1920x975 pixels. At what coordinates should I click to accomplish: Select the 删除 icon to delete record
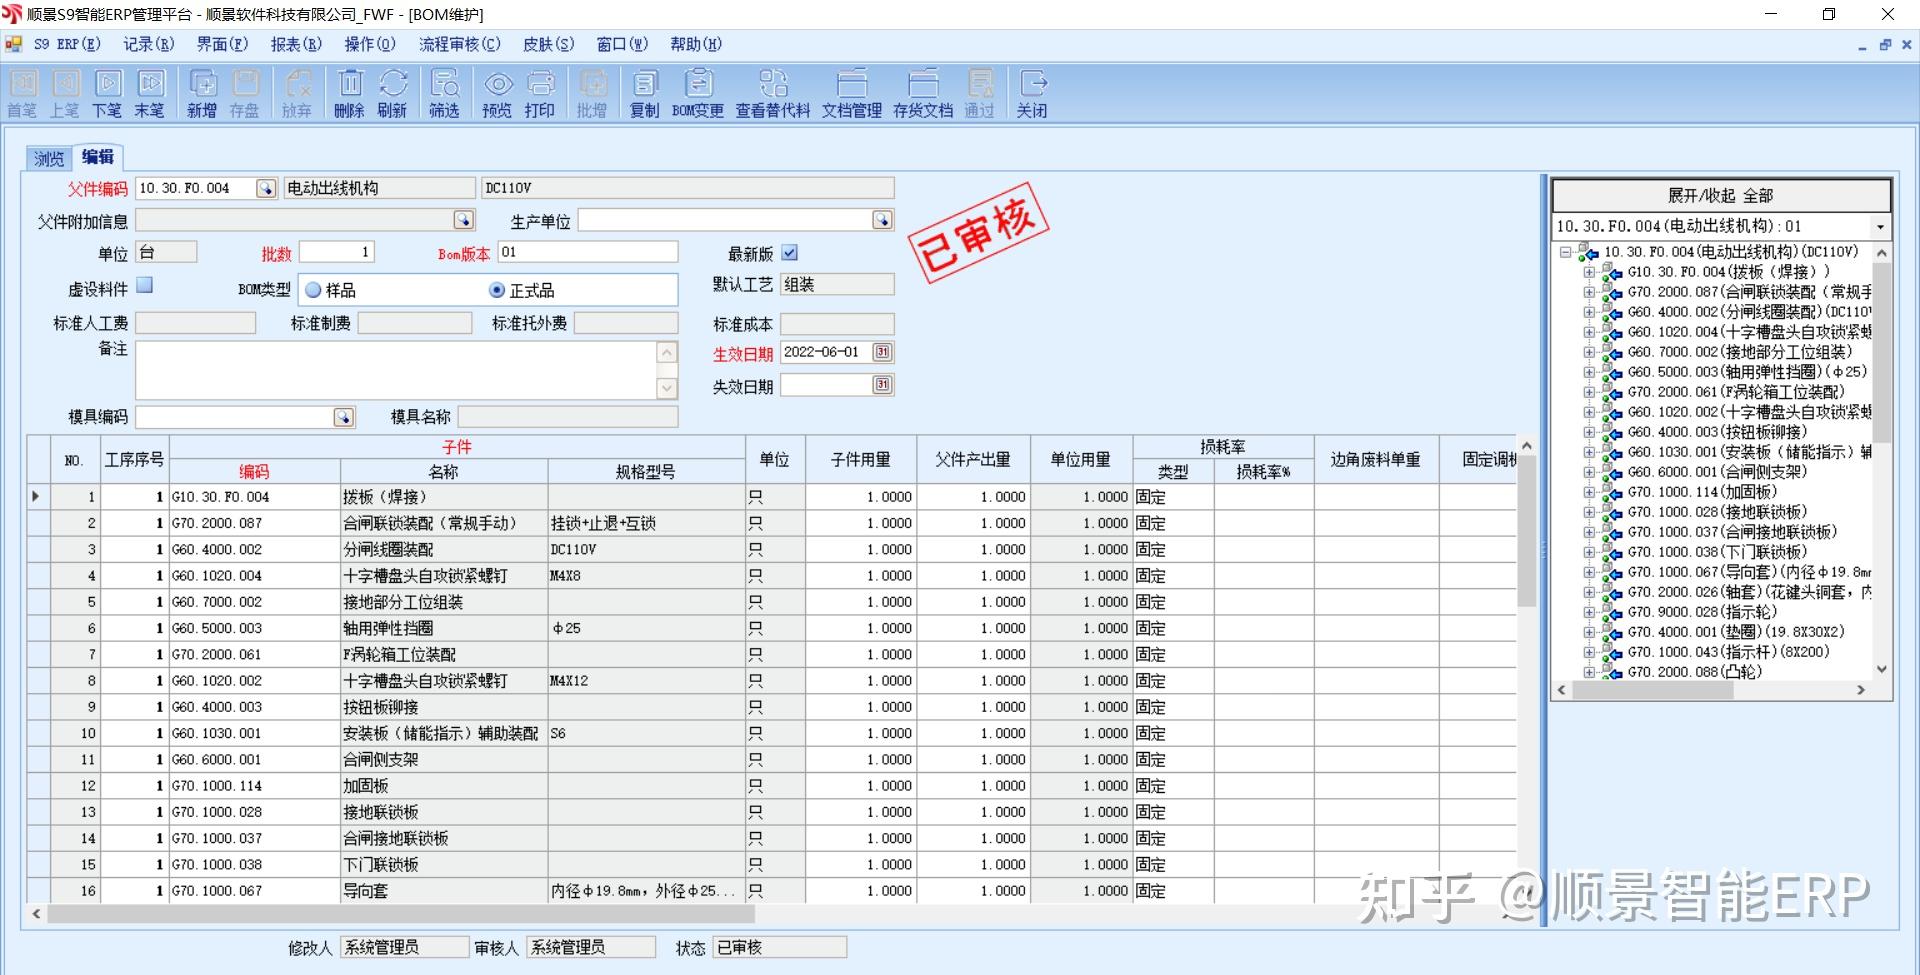tap(349, 92)
